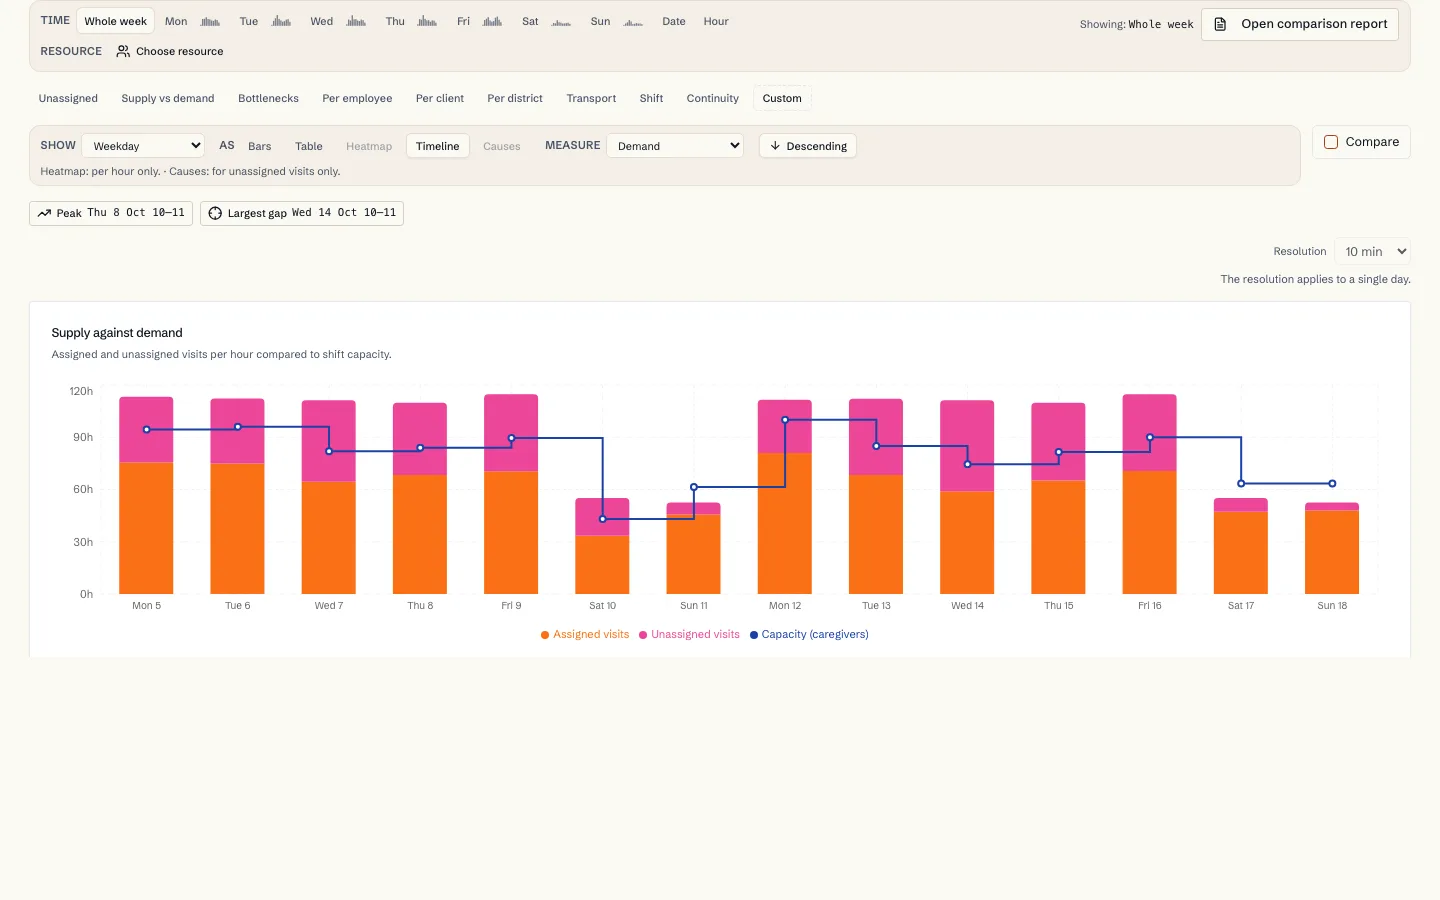Toggle Descending sort order

pyautogui.click(x=808, y=146)
